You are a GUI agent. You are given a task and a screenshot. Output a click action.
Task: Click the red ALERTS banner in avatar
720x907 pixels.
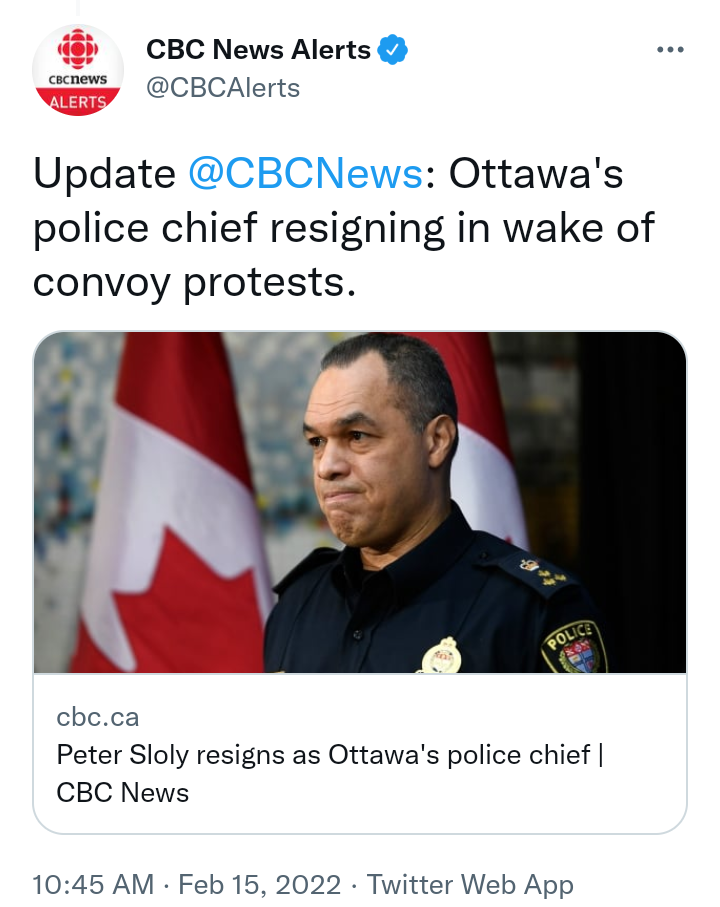coord(77,101)
